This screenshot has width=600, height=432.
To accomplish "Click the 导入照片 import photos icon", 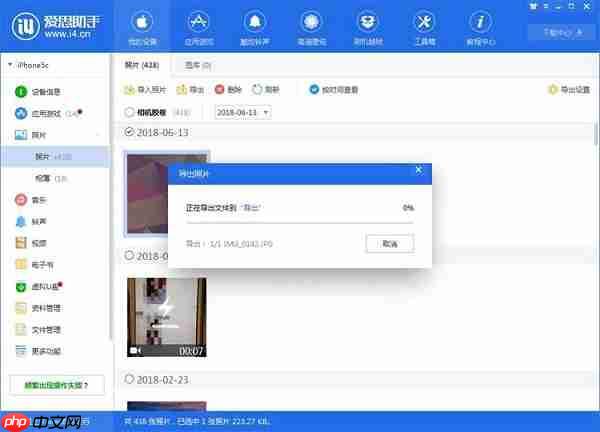I will pyautogui.click(x=131, y=90).
